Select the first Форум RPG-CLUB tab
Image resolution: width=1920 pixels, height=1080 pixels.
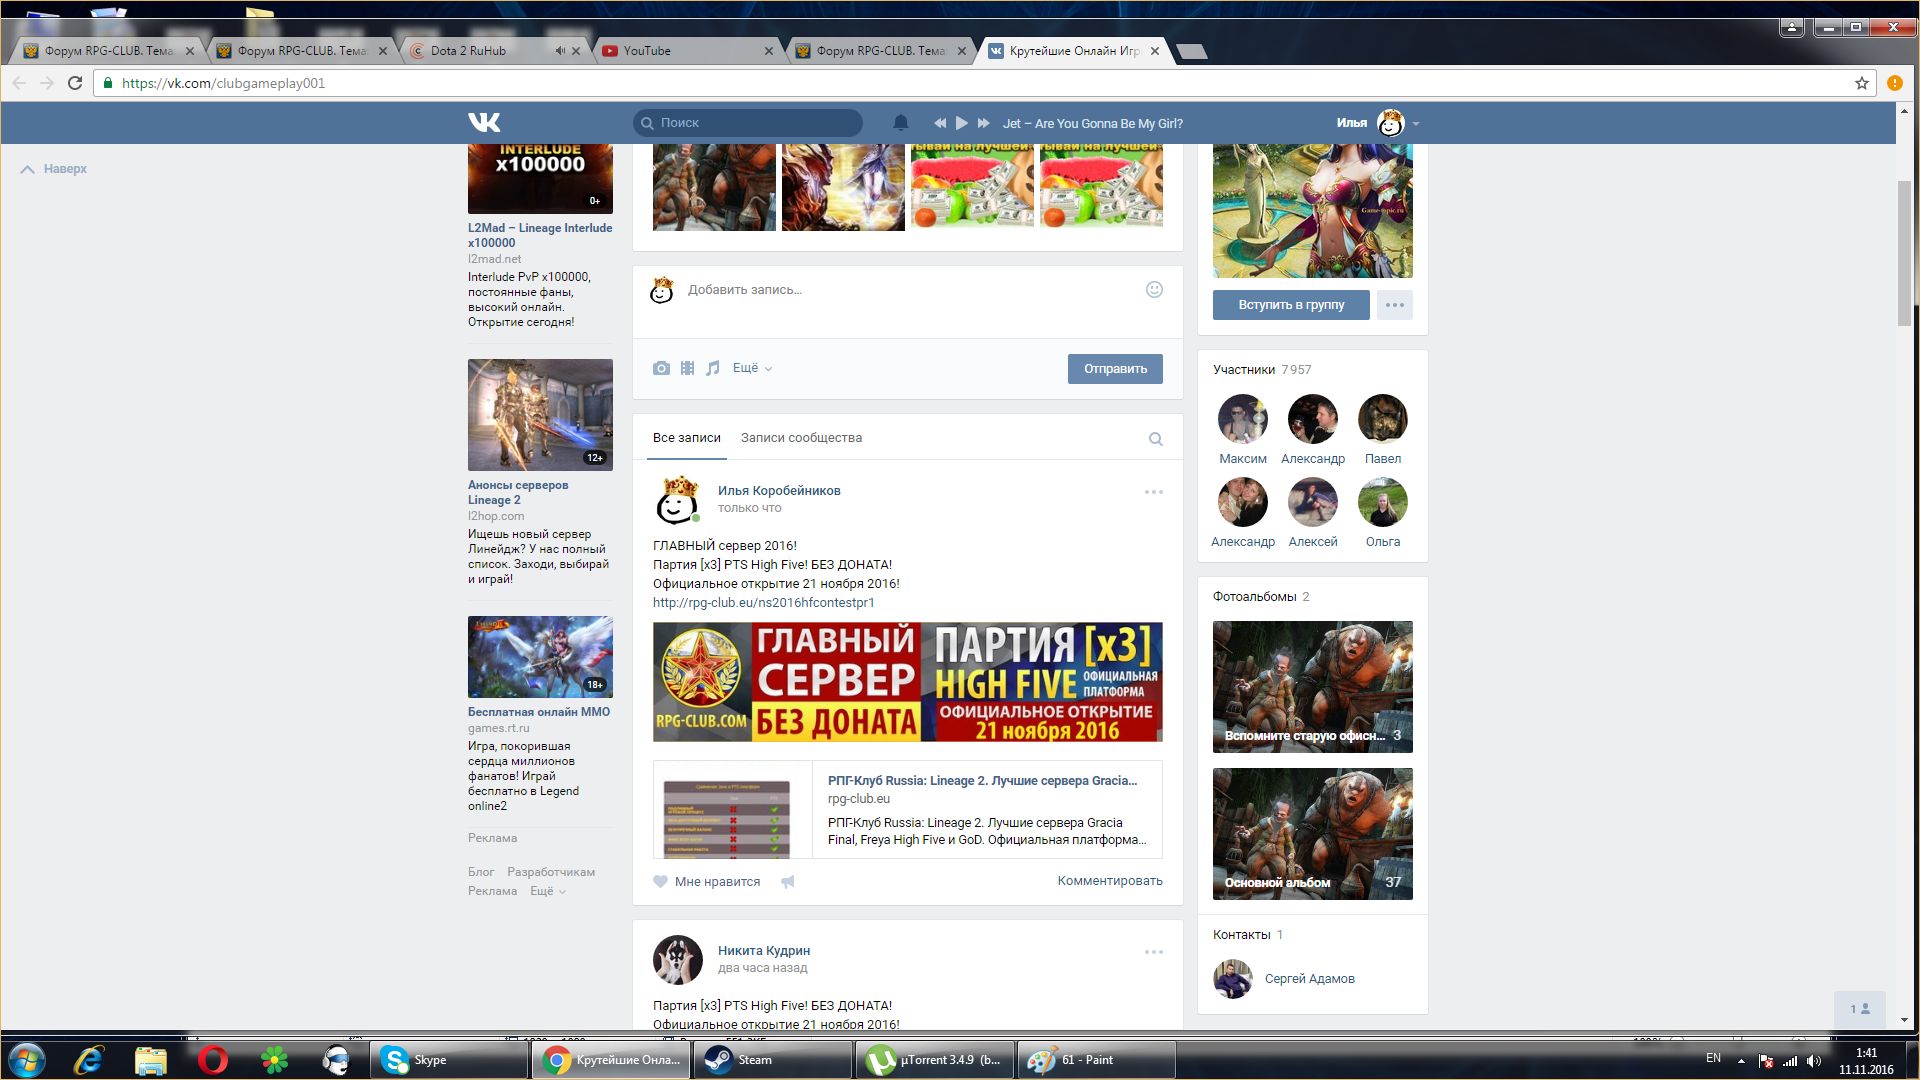pyautogui.click(x=109, y=50)
